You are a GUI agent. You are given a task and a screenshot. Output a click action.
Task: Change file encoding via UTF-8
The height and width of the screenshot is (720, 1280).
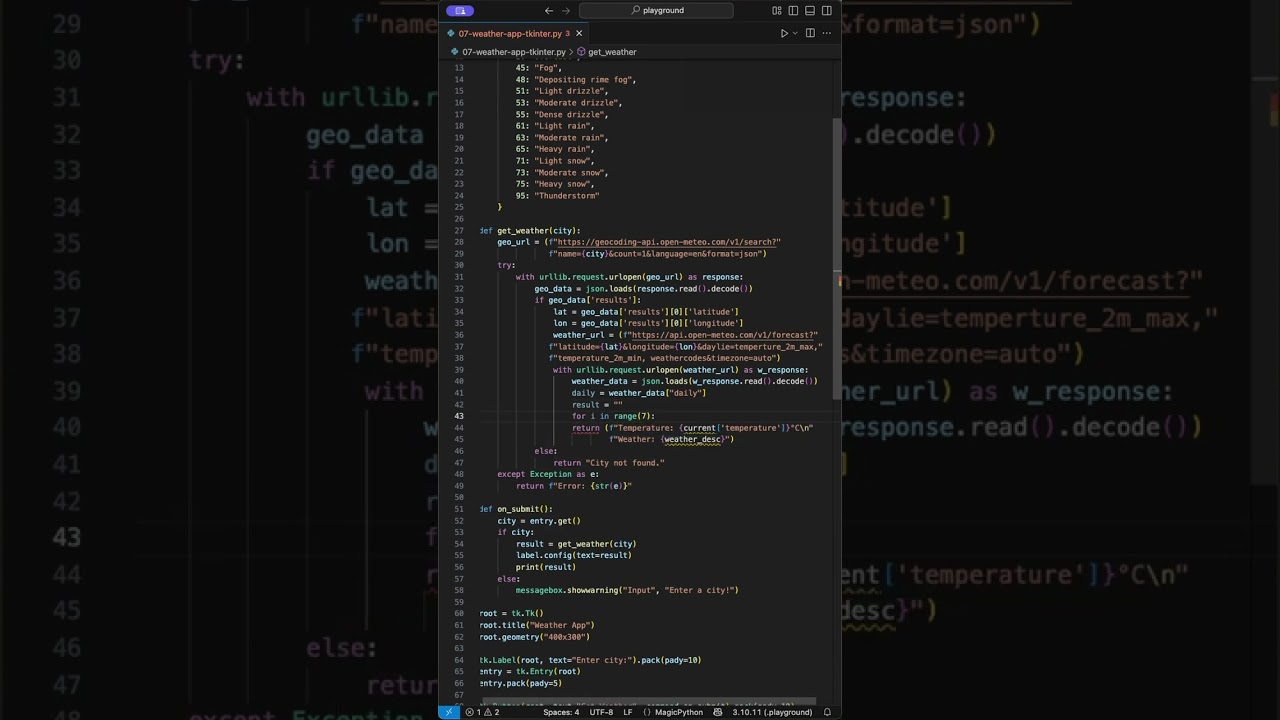[601, 712]
